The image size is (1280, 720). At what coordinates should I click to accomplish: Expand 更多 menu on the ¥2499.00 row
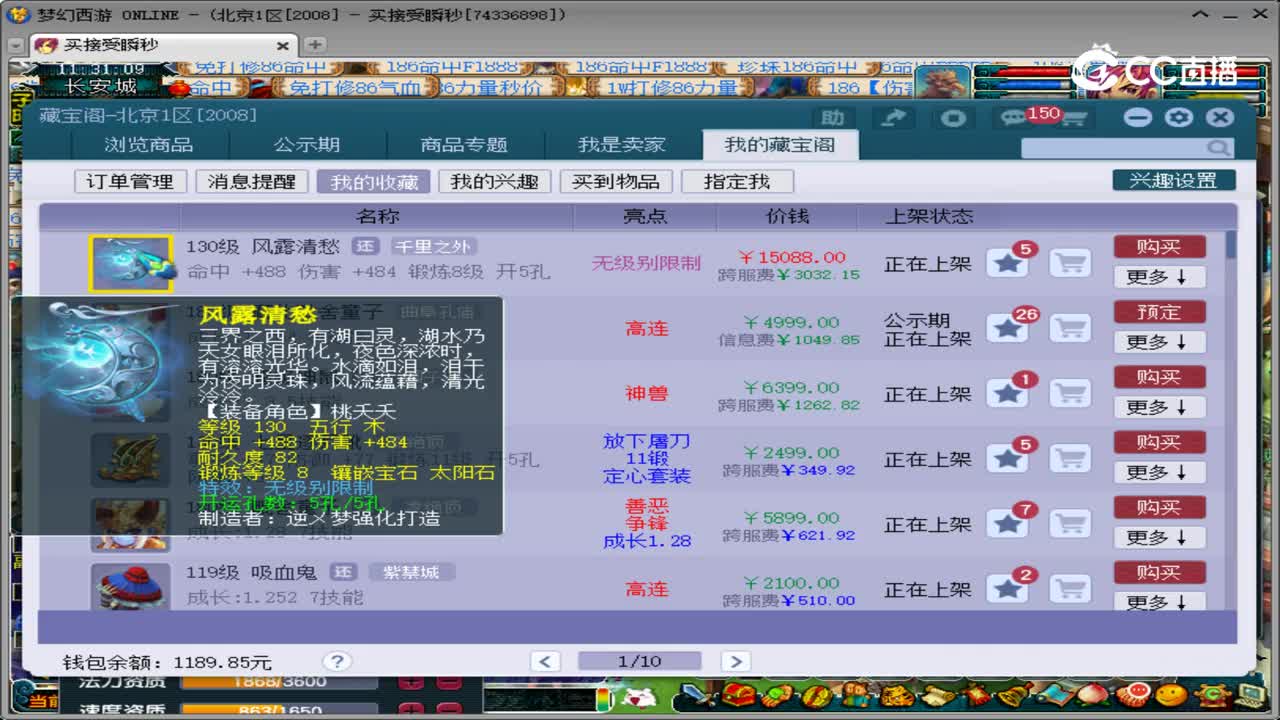(x=1159, y=472)
